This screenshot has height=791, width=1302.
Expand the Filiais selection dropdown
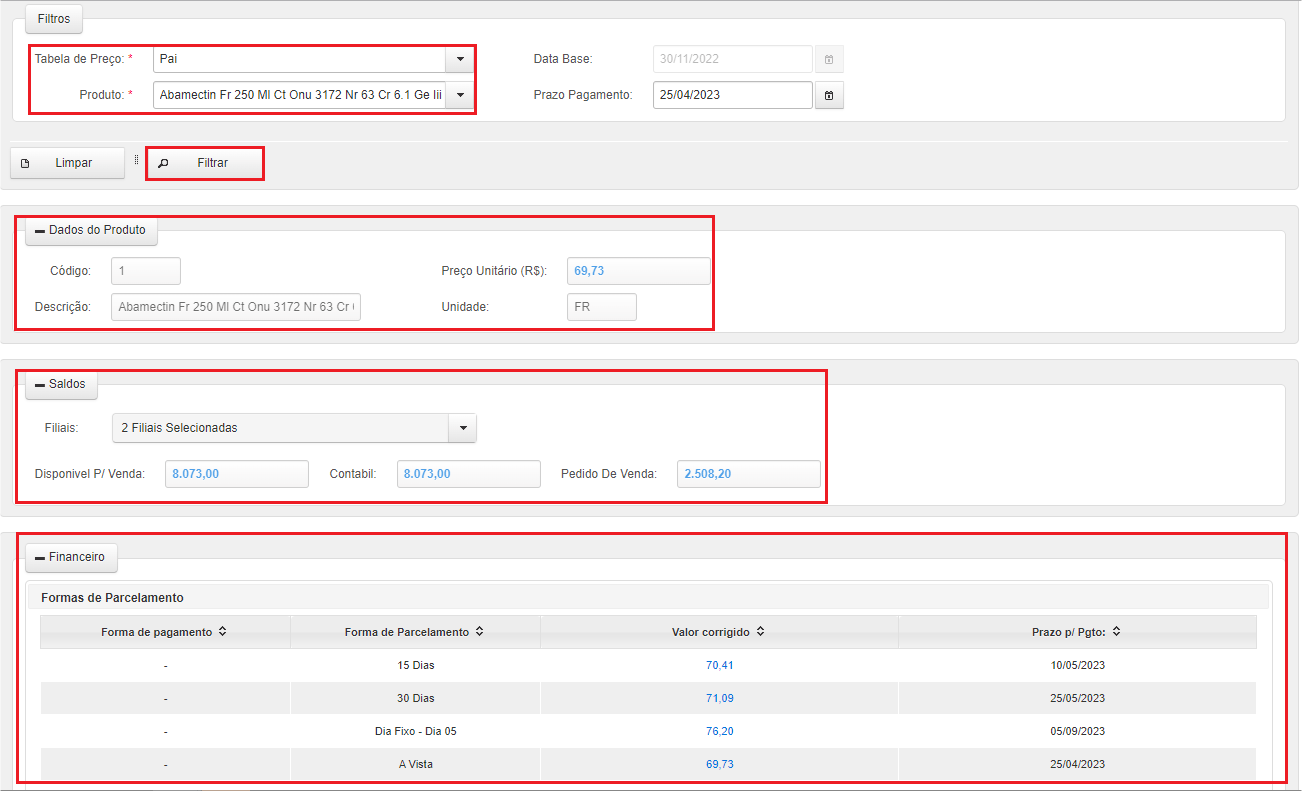click(461, 428)
